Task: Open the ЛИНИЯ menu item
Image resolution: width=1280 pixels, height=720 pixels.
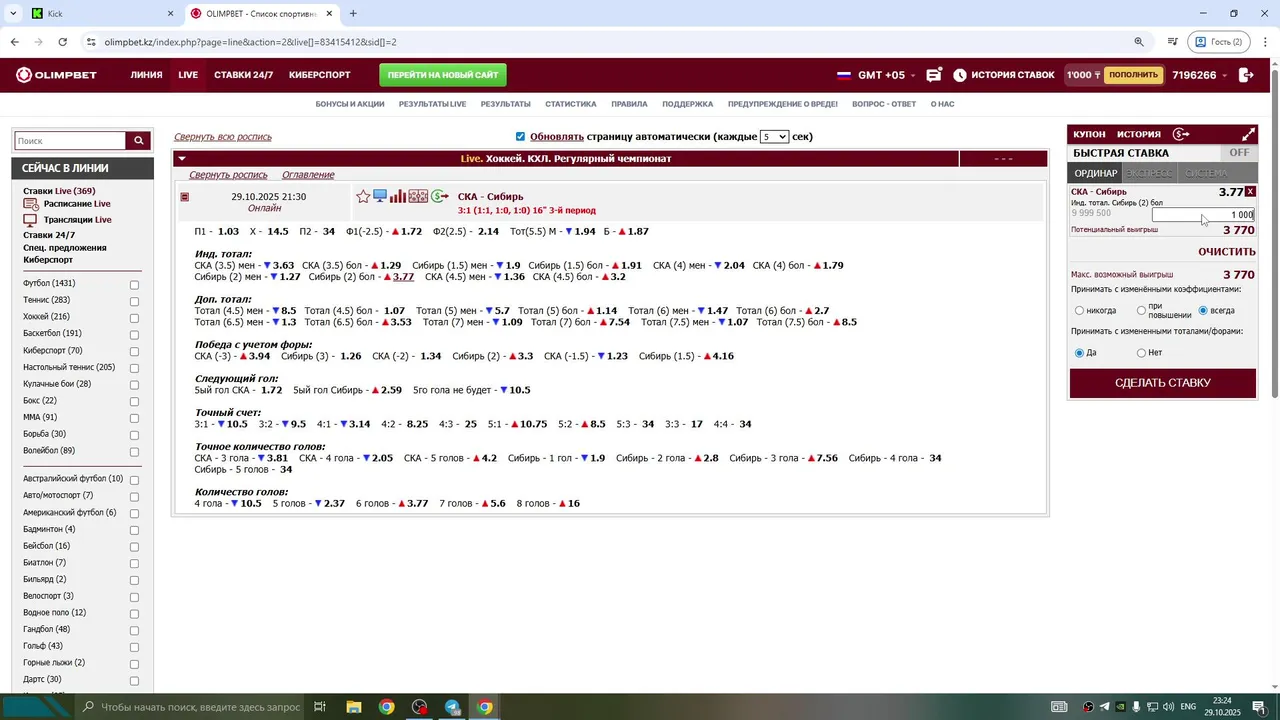Action: [146, 75]
